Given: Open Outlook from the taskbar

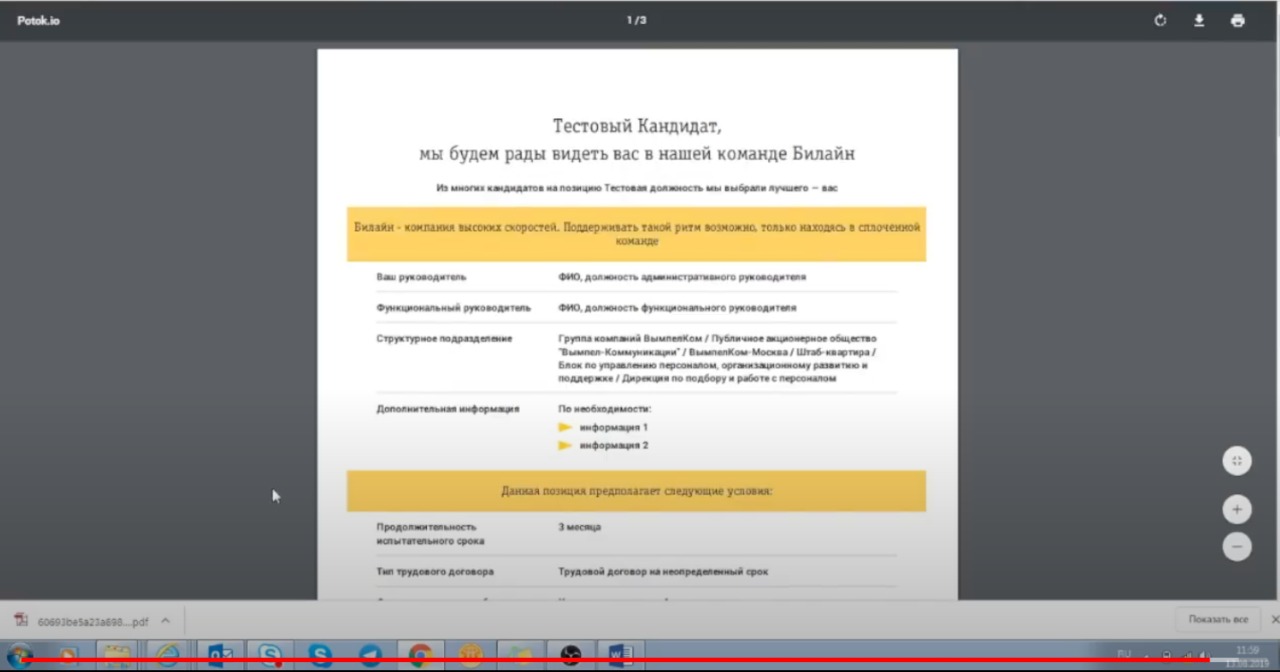Looking at the screenshot, I should [x=219, y=656].
